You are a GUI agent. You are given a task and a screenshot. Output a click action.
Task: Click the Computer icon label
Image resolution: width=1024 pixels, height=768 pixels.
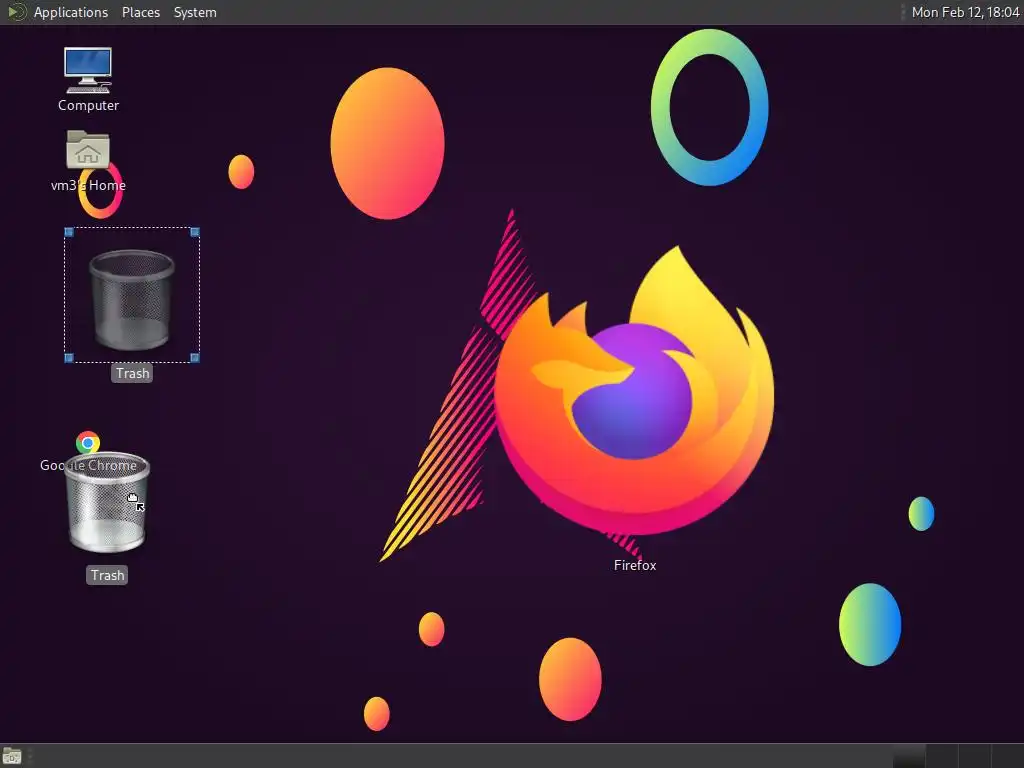pyautogui.click(x=88, y=105)
